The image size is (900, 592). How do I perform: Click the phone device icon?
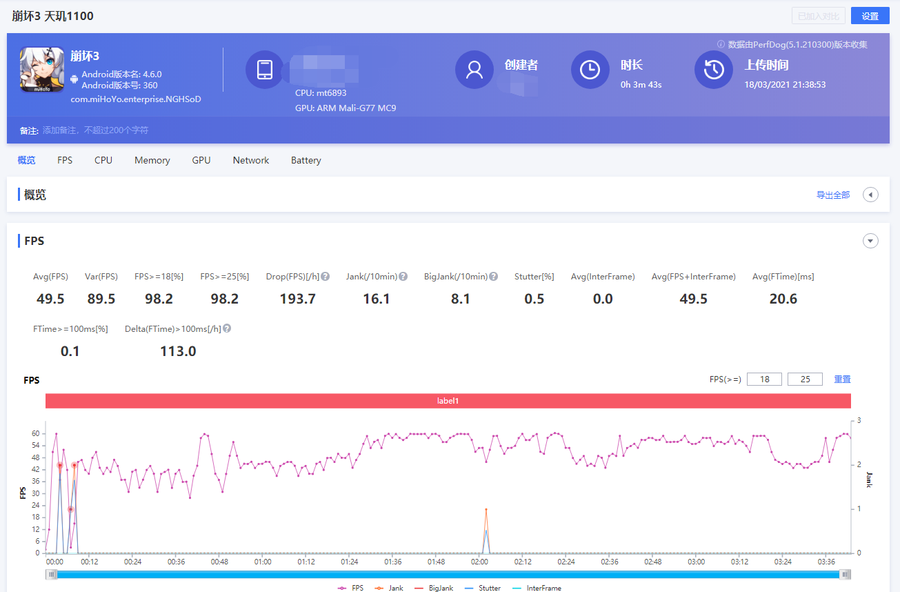click(265, 70)
